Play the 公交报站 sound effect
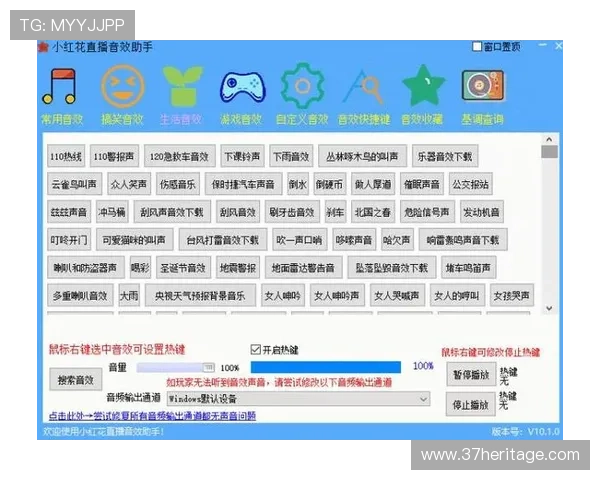 pos(470,184)
